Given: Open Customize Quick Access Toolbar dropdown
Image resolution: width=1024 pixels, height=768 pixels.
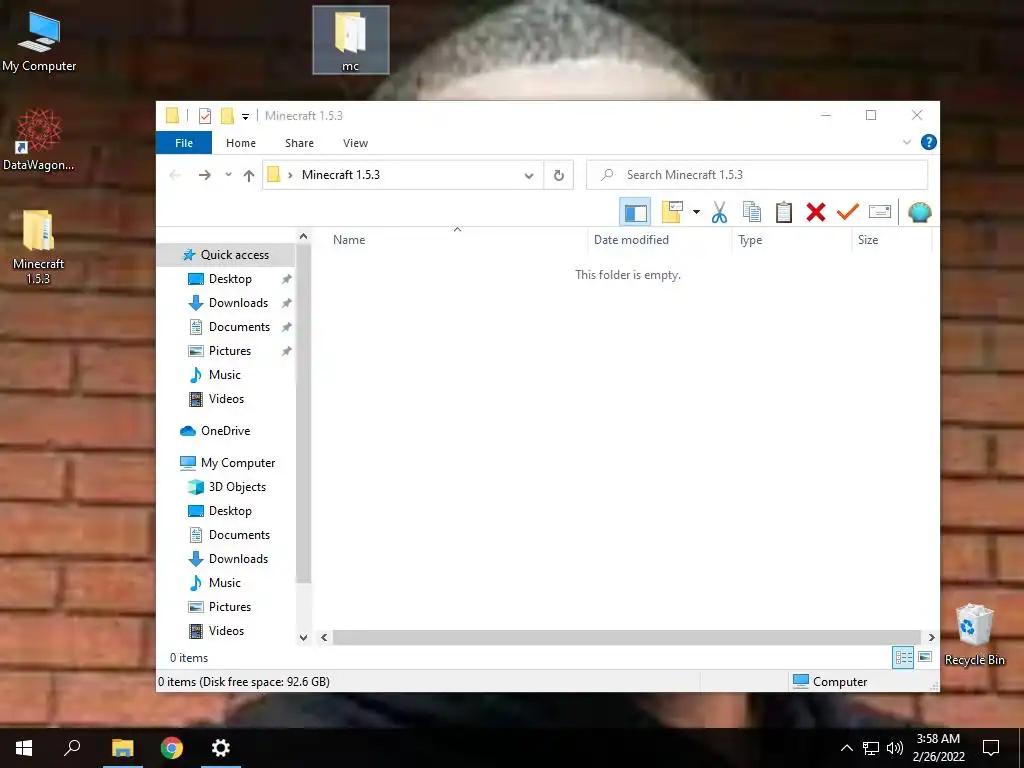Looking at the screenshot, I should (x=246, y=116).
